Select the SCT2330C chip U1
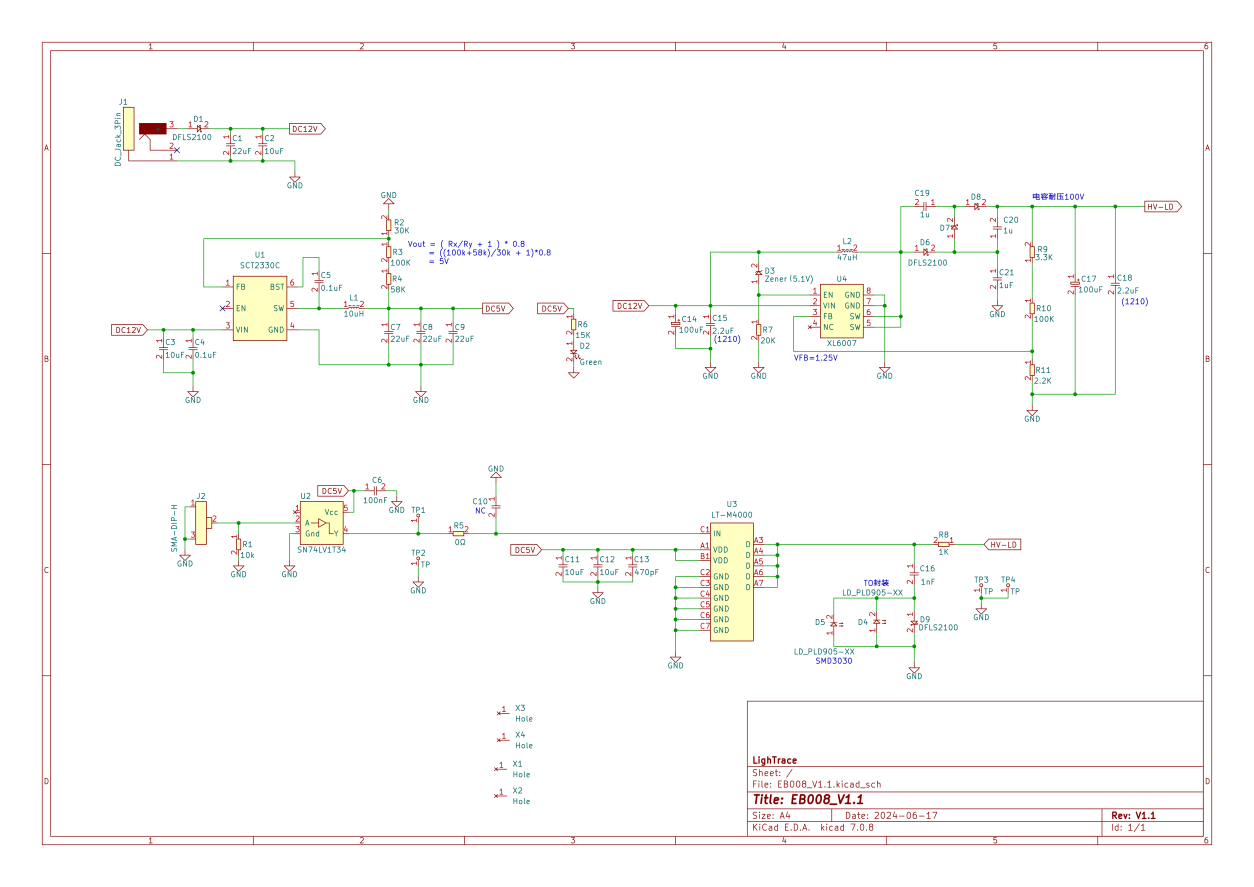This screenshot has width=1254, height=887. point(260,307)
